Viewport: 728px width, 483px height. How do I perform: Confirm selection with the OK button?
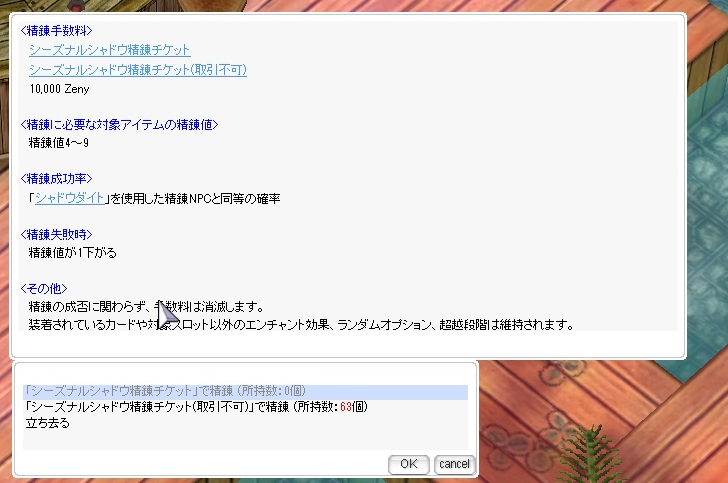pos(409,464)
